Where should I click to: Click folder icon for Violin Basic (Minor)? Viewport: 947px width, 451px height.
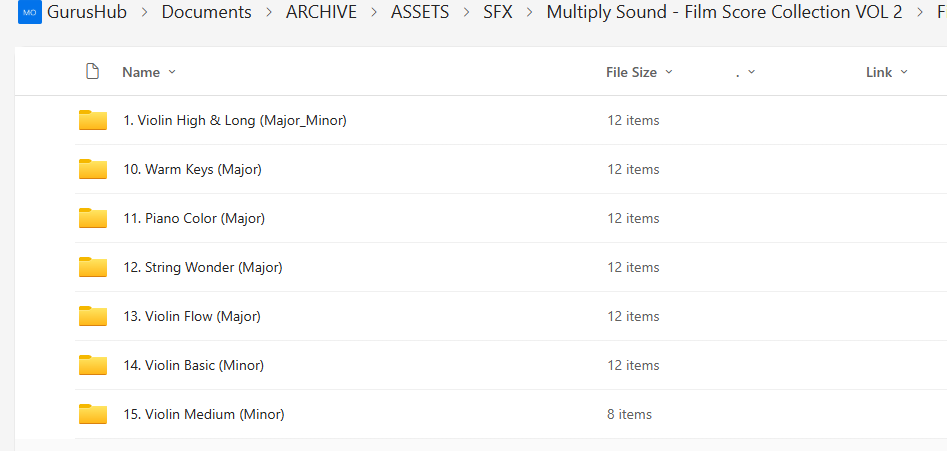[93, 366]
